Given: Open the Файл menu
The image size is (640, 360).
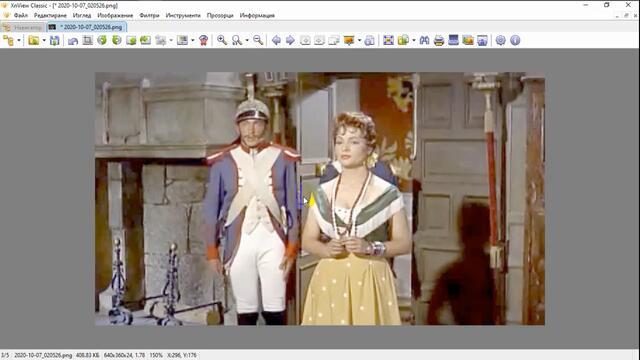Looking at the screenshot, I should tap(20, 16).
